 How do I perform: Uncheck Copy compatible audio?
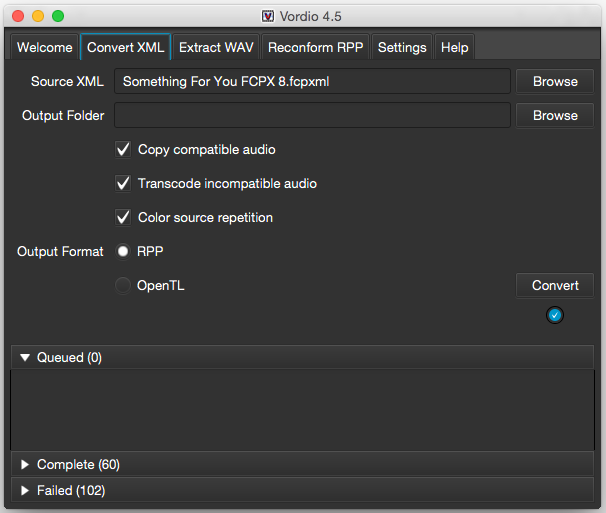(123, 149)
